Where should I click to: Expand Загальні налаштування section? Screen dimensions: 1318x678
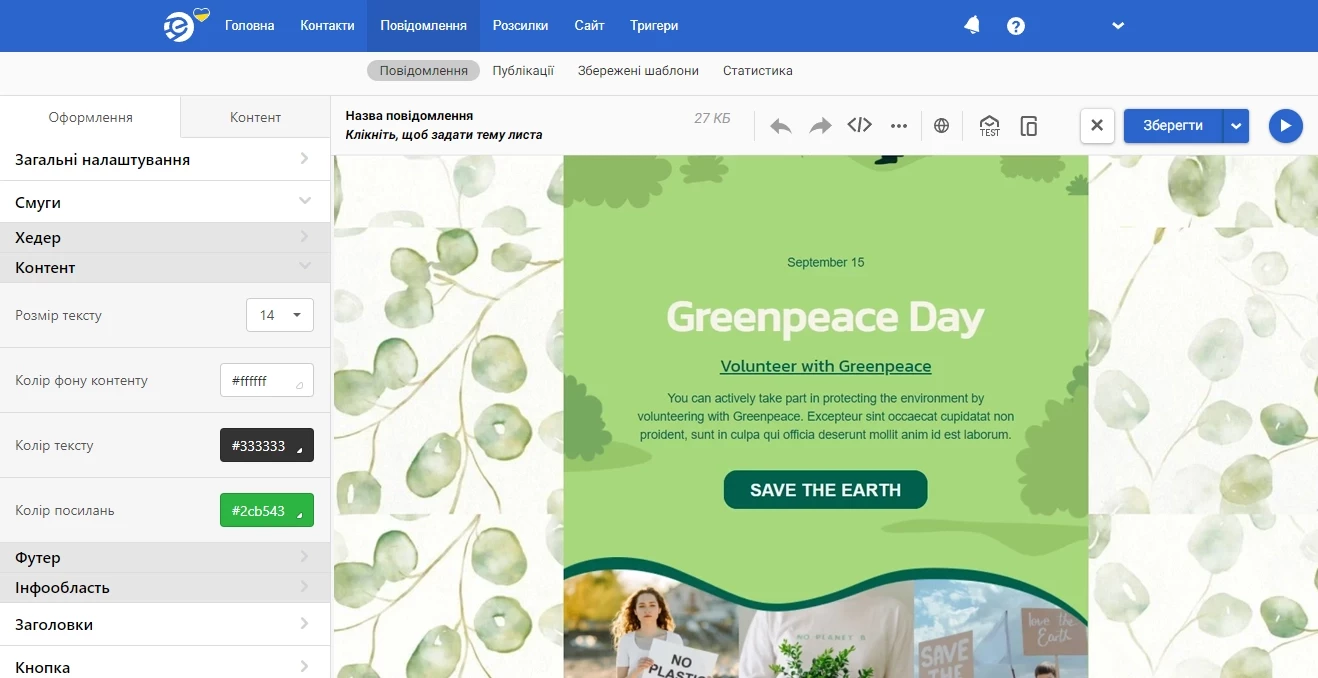[x=165, y=160]
